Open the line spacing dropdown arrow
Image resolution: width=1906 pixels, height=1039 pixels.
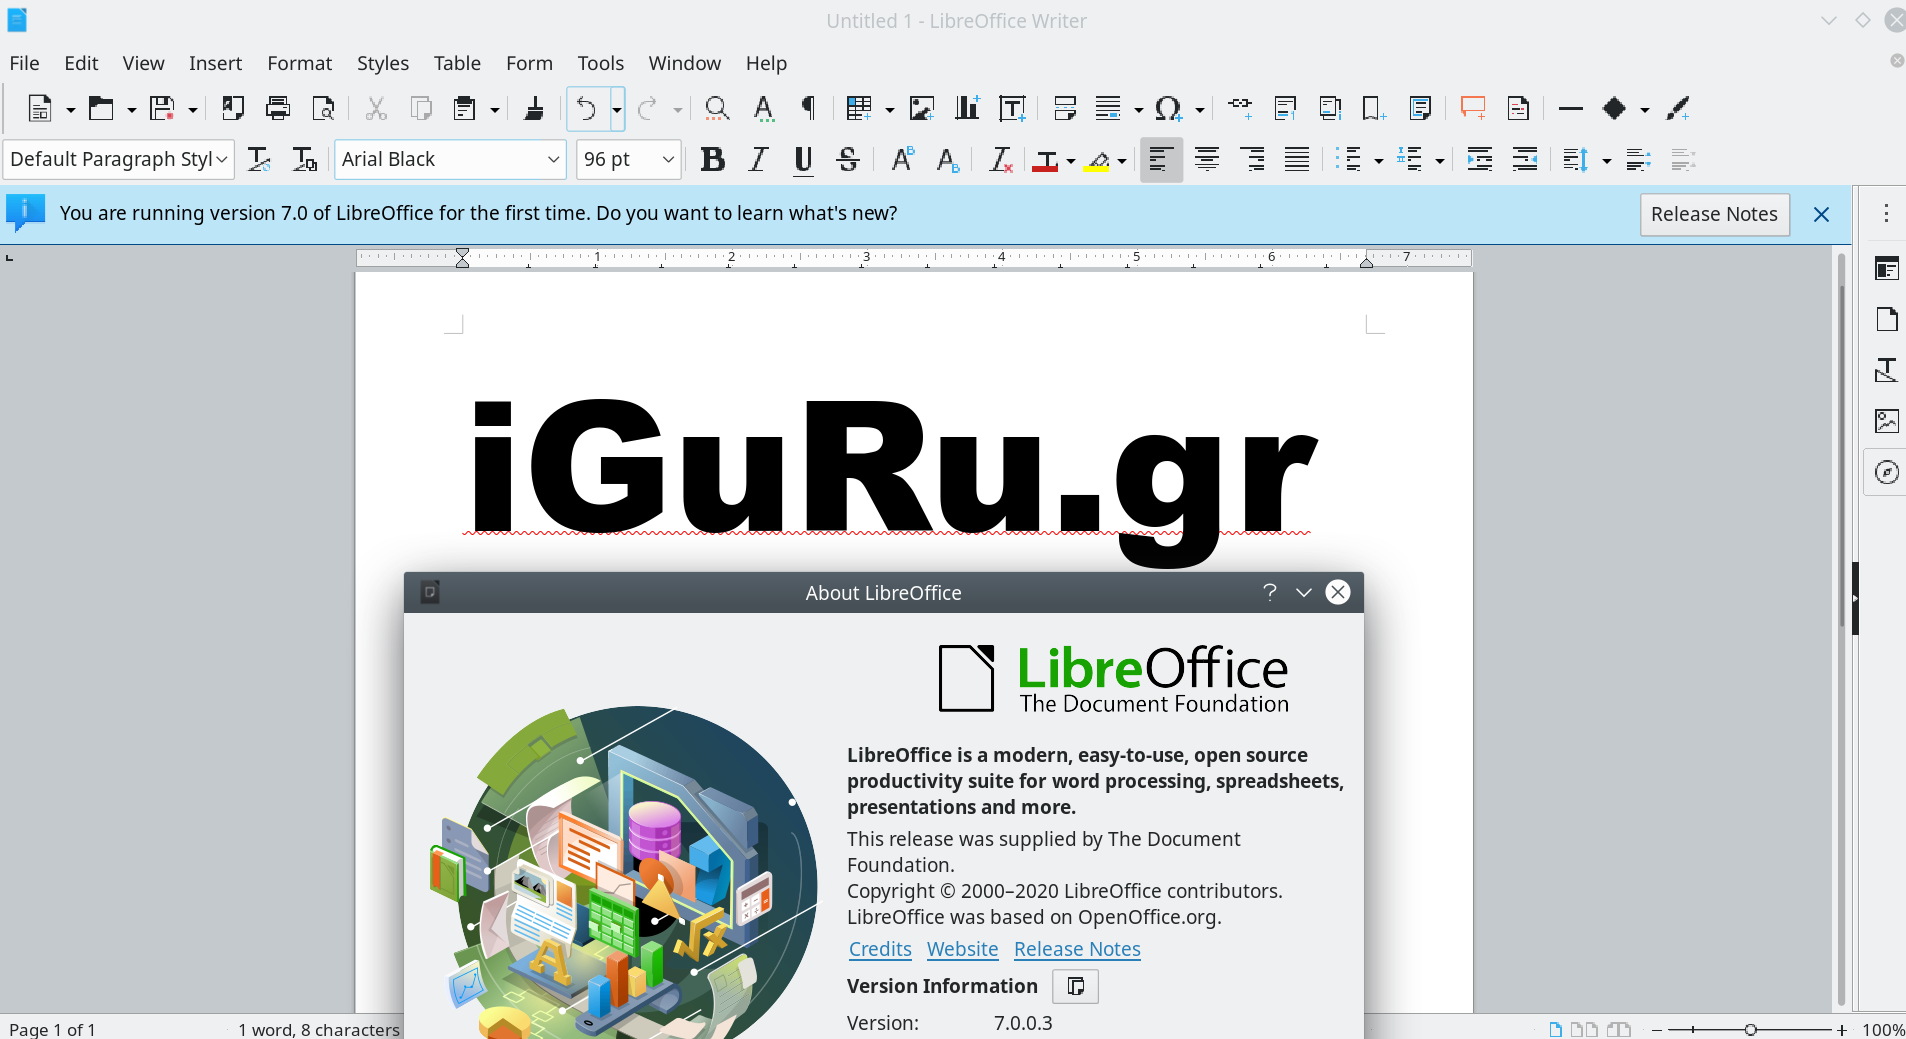[x=1607, y=161]
